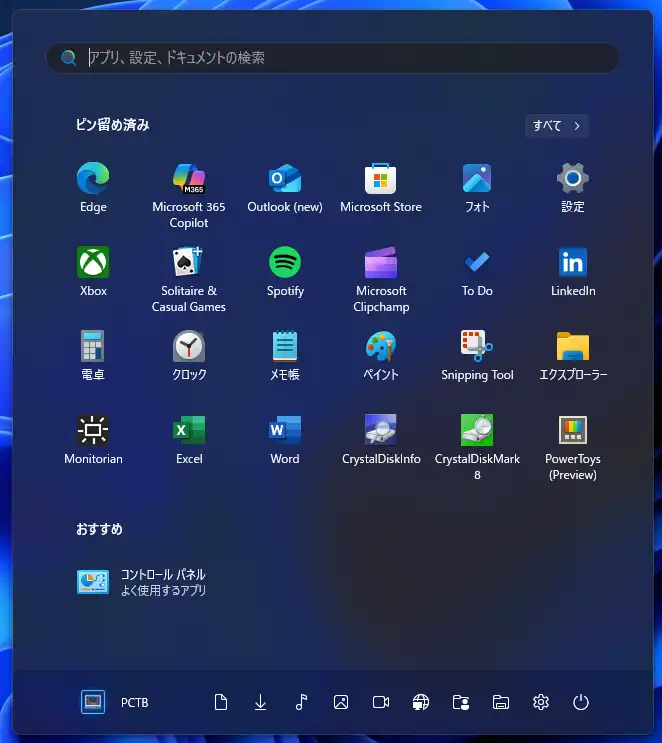
Task: Open the To Do app
Action: click(477, 272)
